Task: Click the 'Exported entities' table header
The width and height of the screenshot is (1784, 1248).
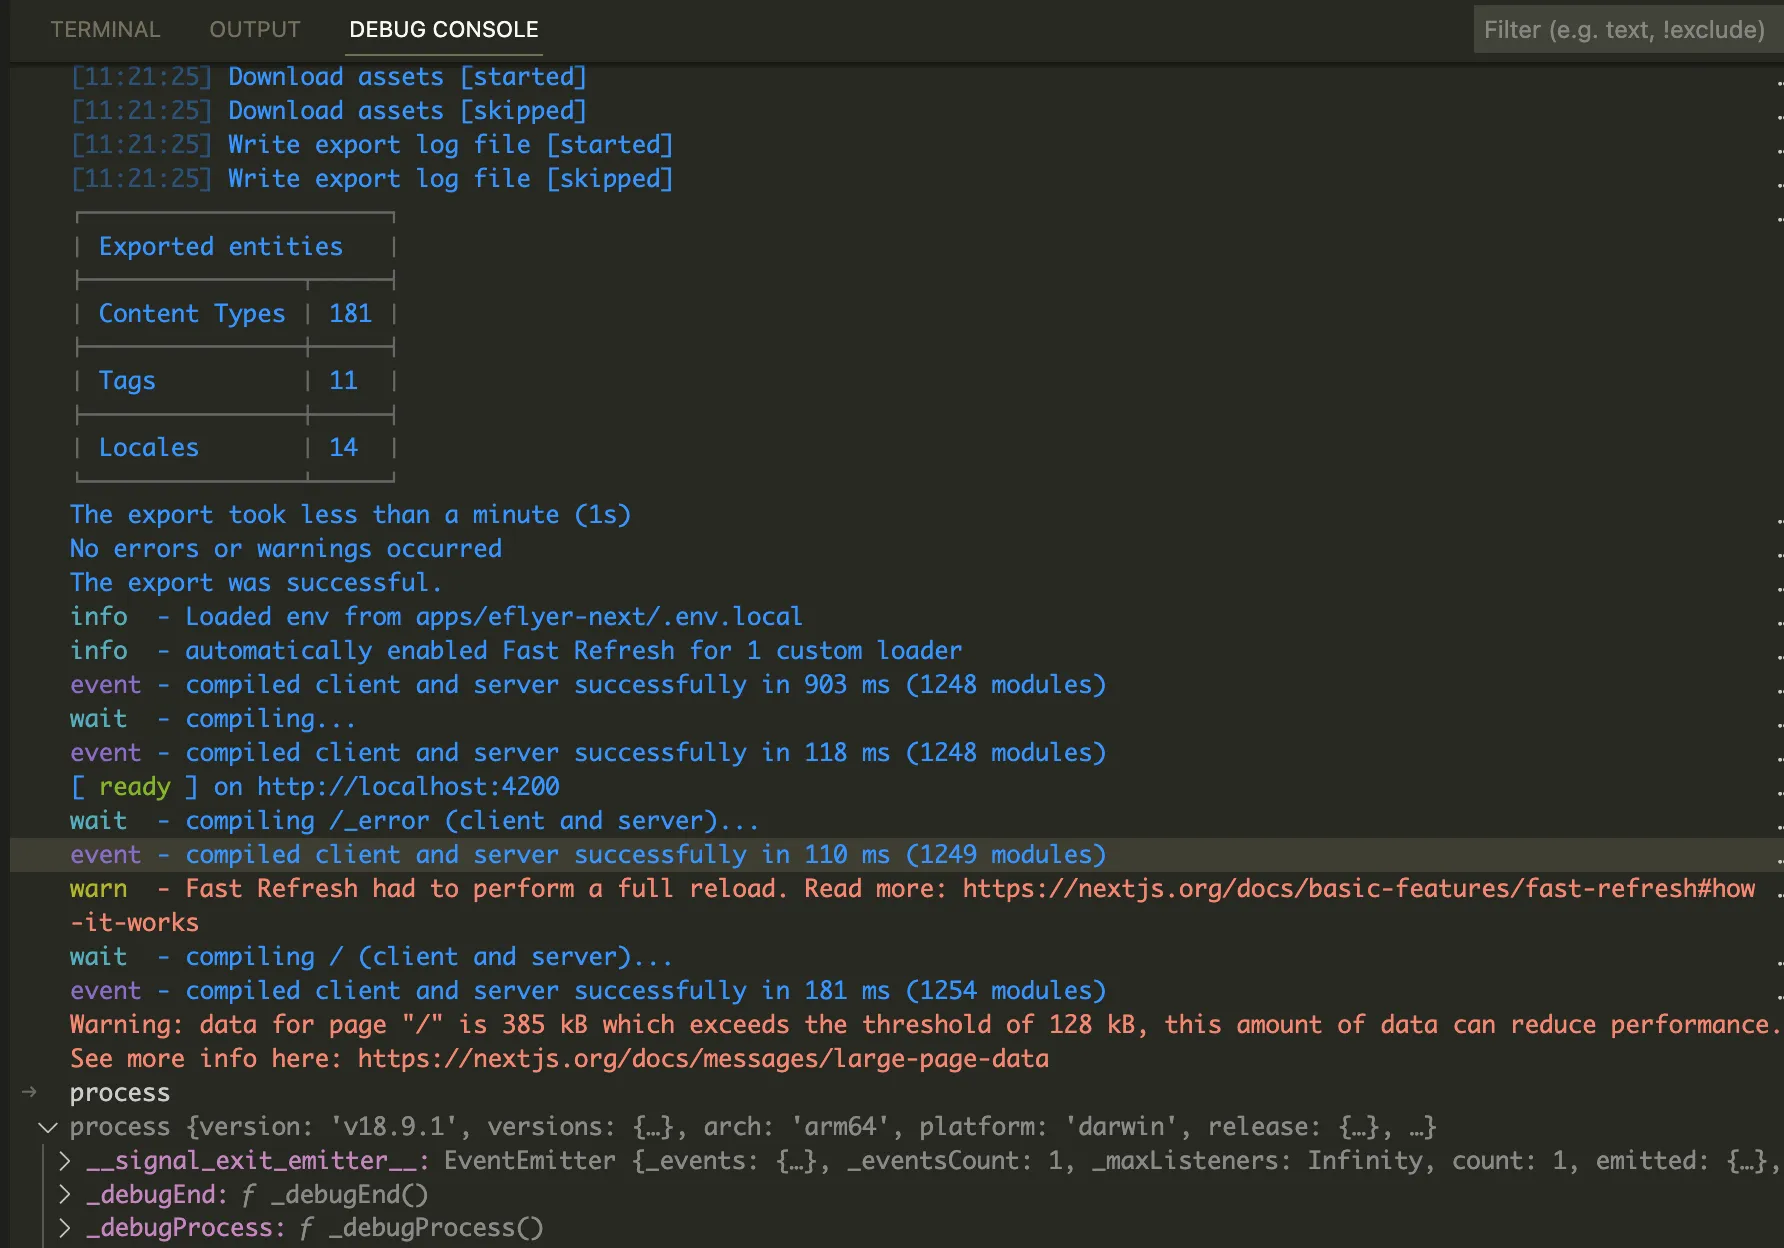Action: pyautogui.click(x=221, y=247)
